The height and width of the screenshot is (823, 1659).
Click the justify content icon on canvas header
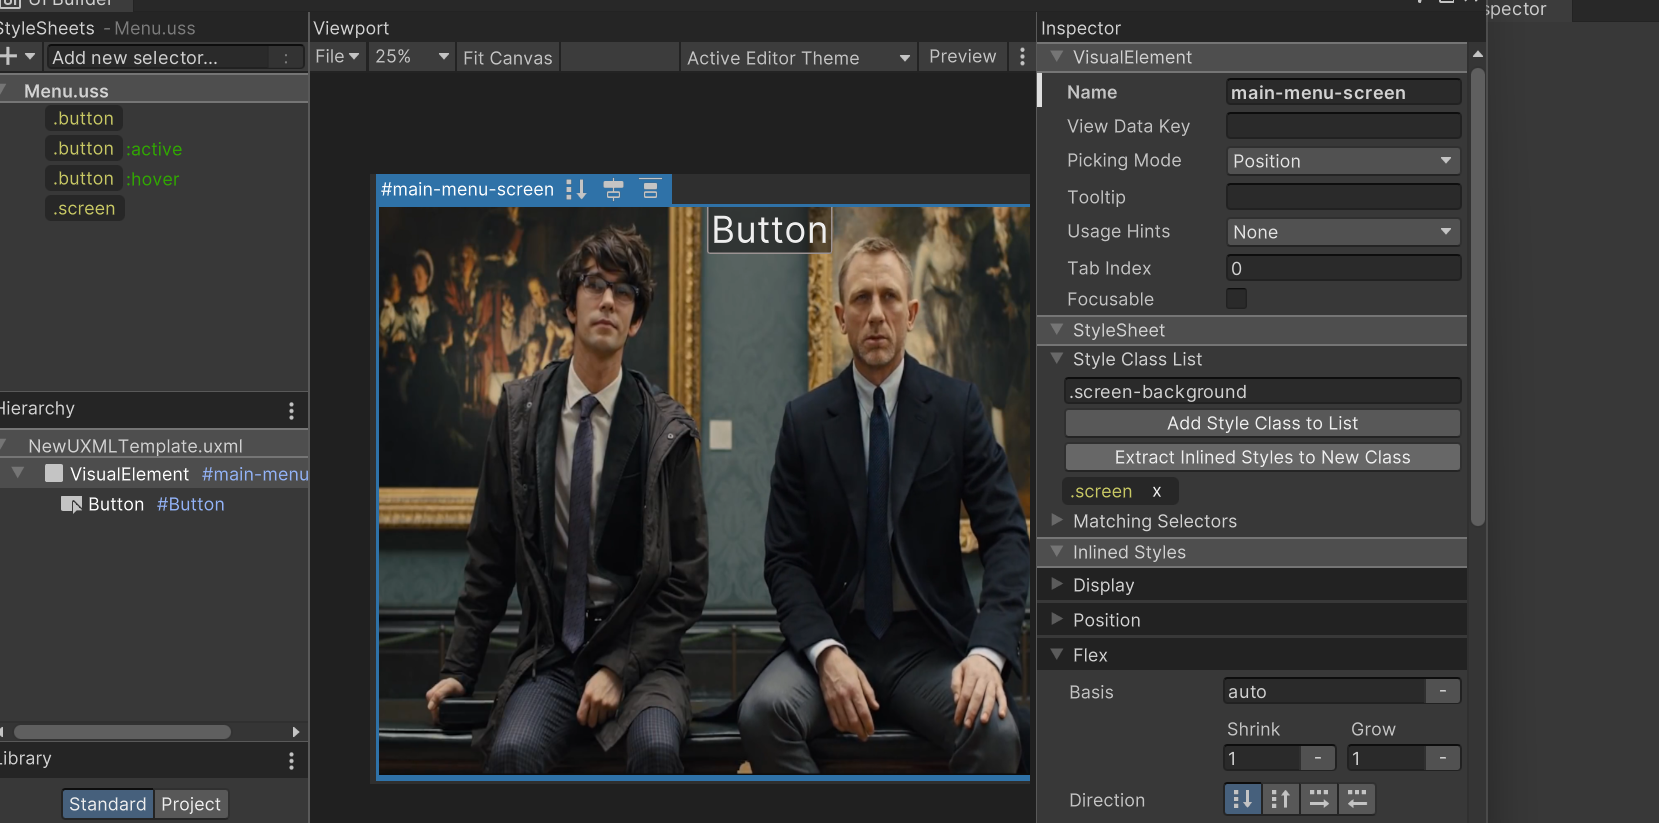coord(650,189)
